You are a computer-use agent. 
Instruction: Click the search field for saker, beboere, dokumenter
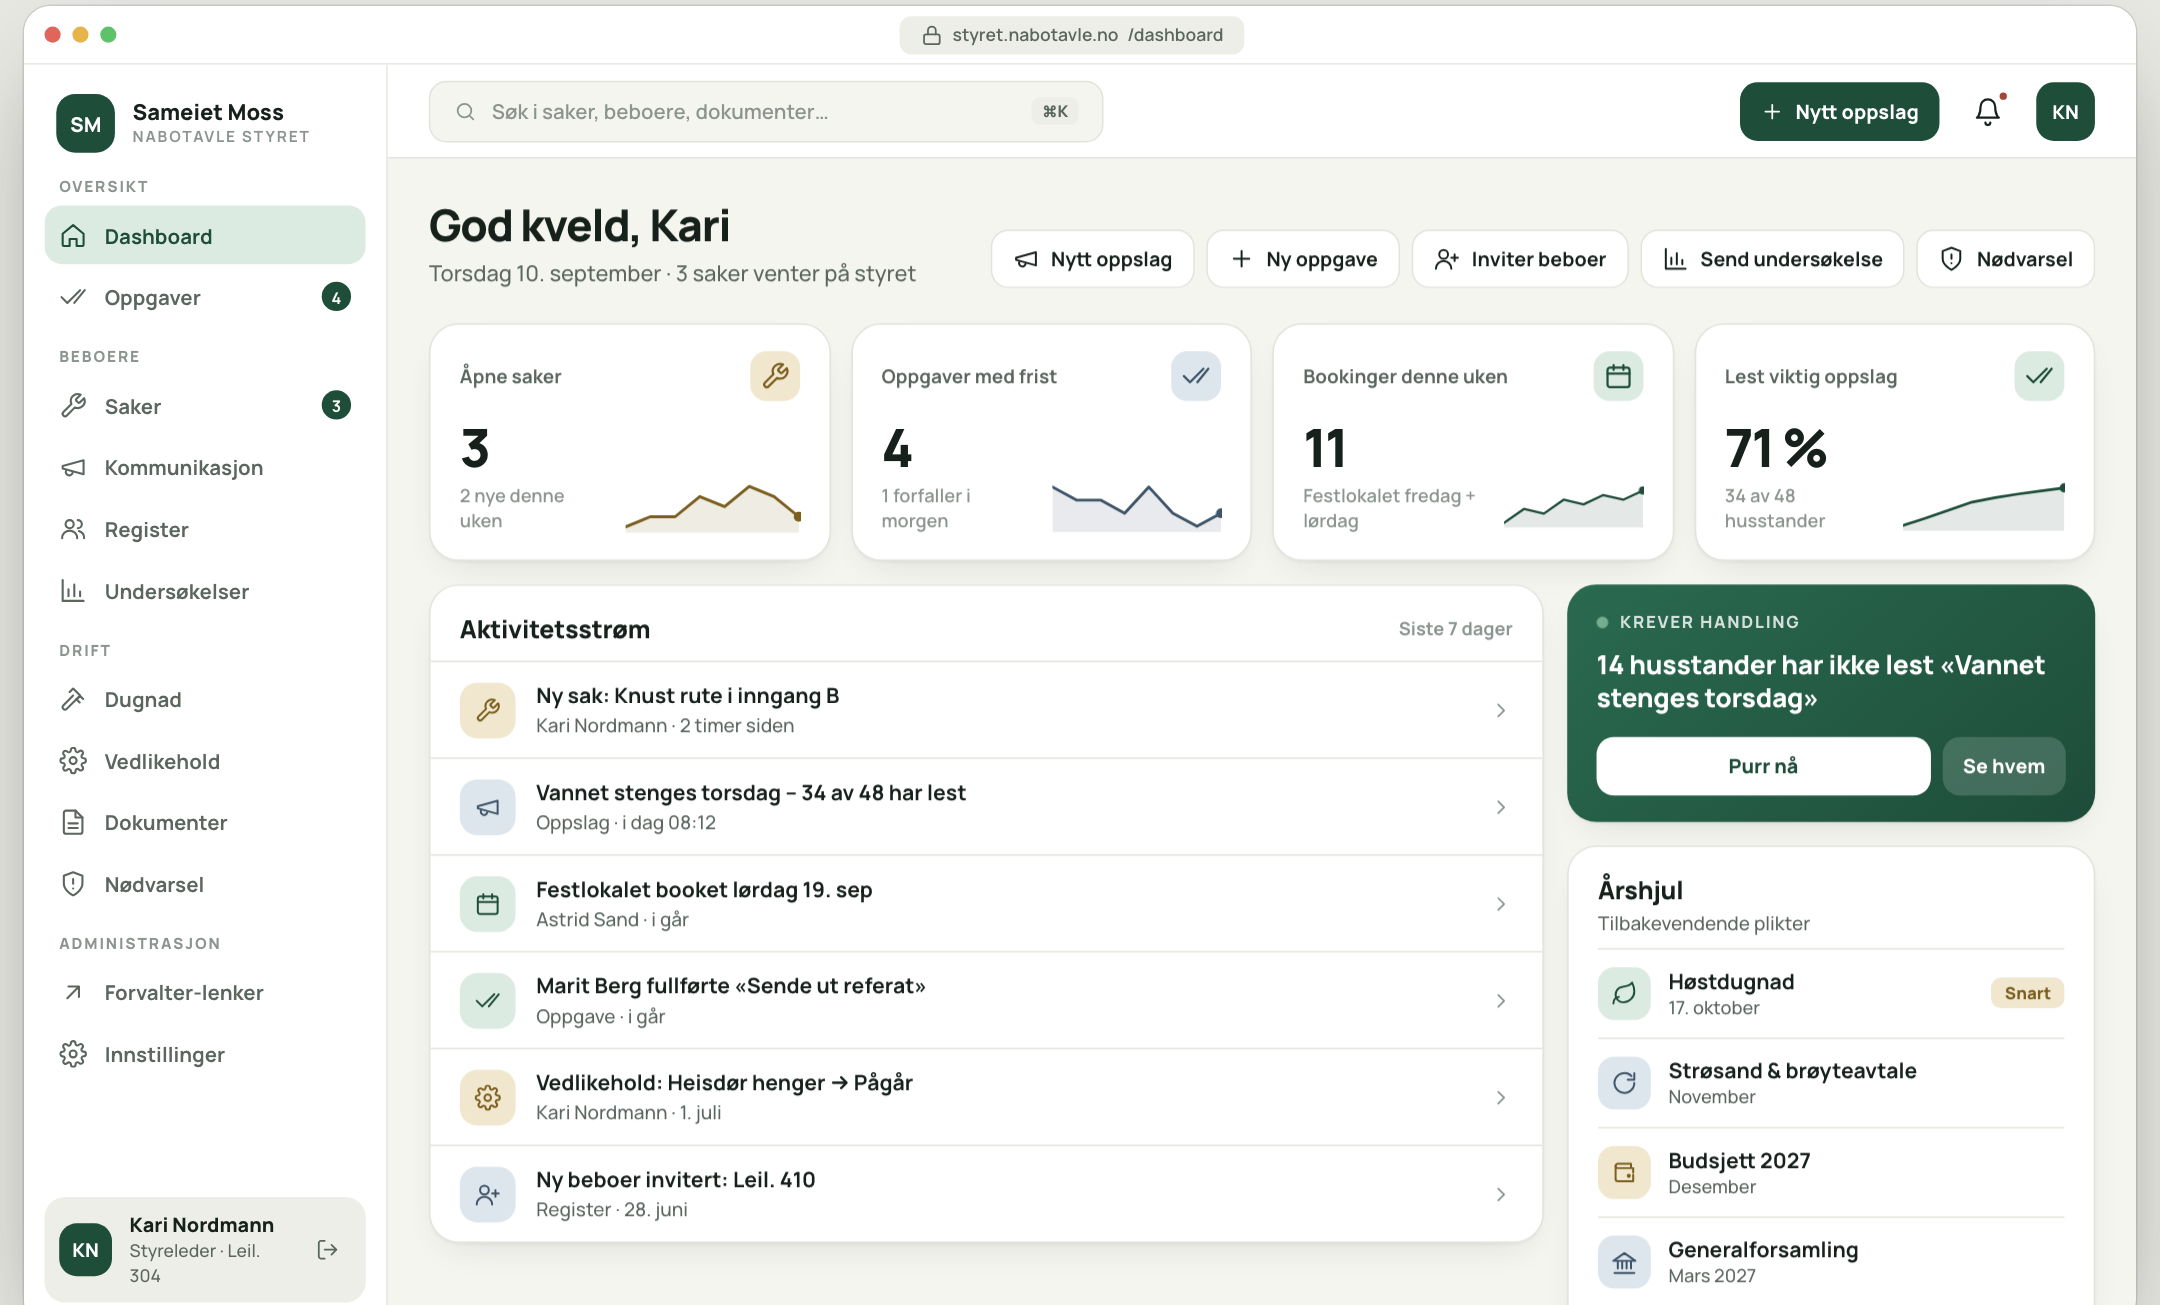[766, 112]
